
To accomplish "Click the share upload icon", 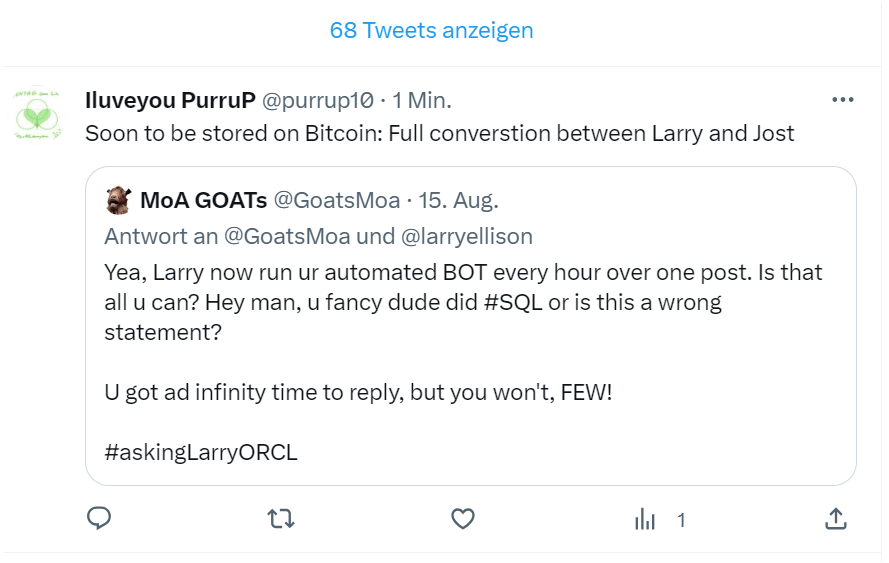I will pyautogui.click(x=836, y=519).
